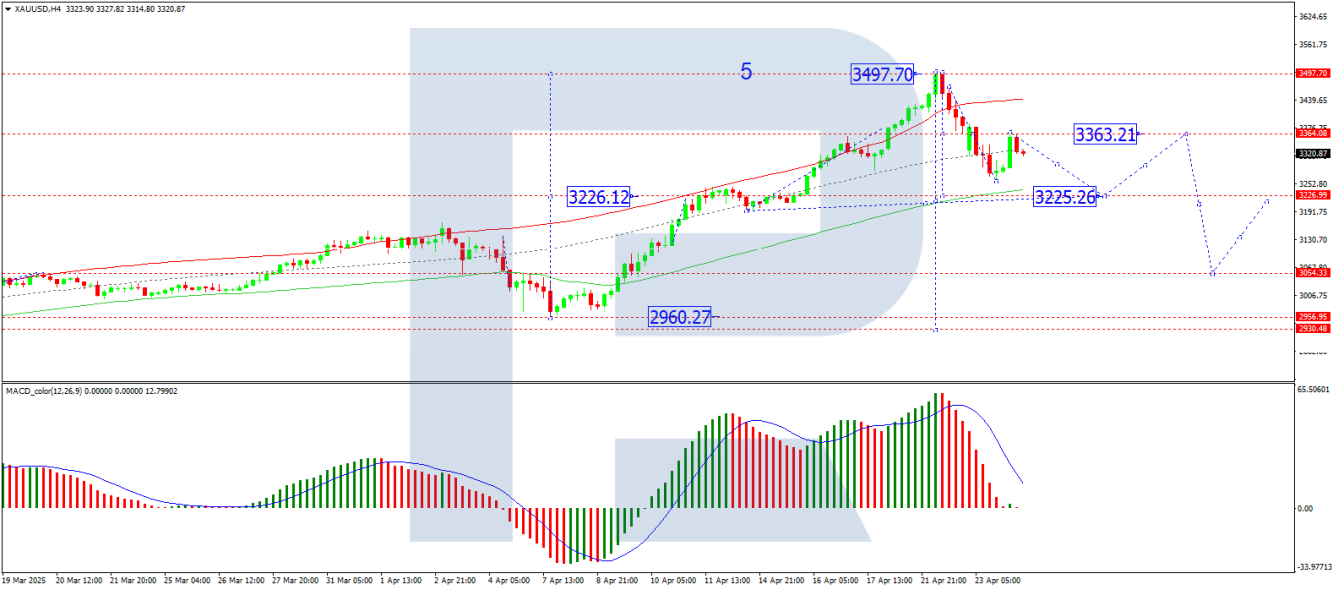
Task: Click the 11 Apr 13:00 time label
Action: [x=727, y=580]
